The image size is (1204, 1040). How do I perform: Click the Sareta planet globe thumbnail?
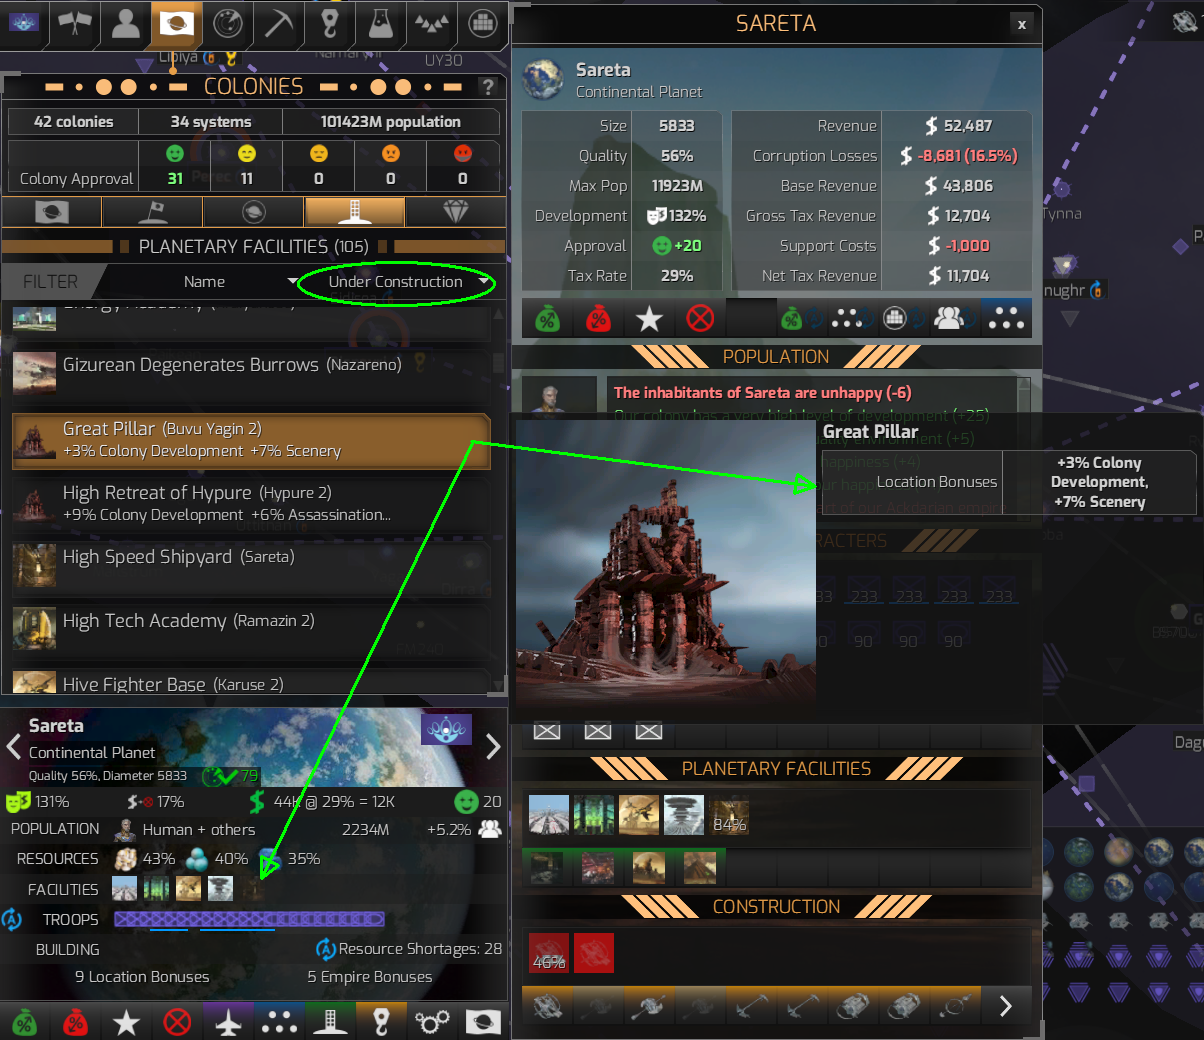(544, 79)
